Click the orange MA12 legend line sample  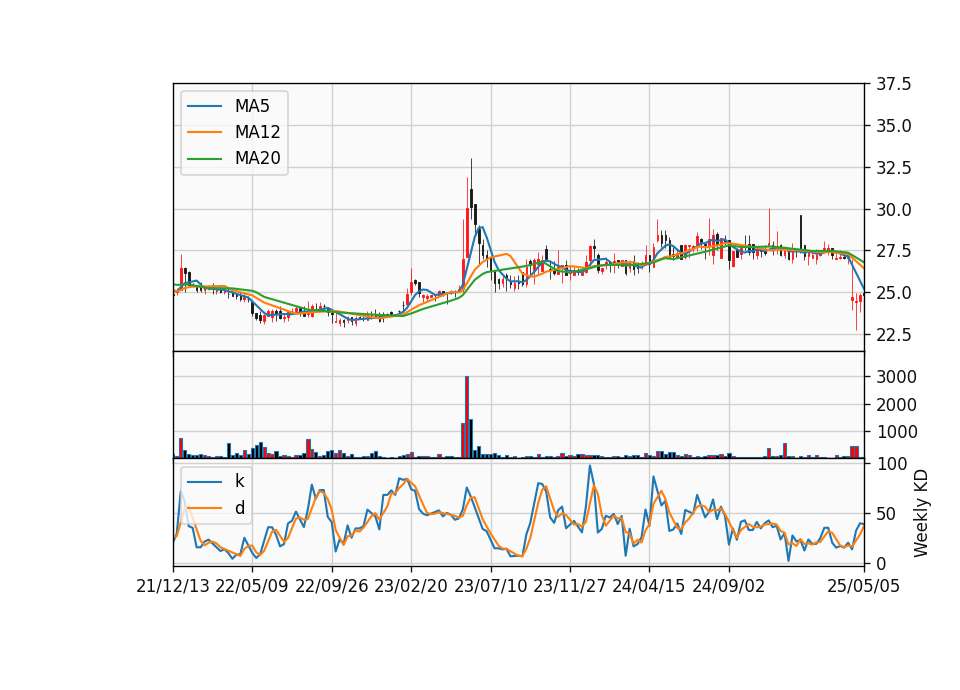(x=204, y=132)
